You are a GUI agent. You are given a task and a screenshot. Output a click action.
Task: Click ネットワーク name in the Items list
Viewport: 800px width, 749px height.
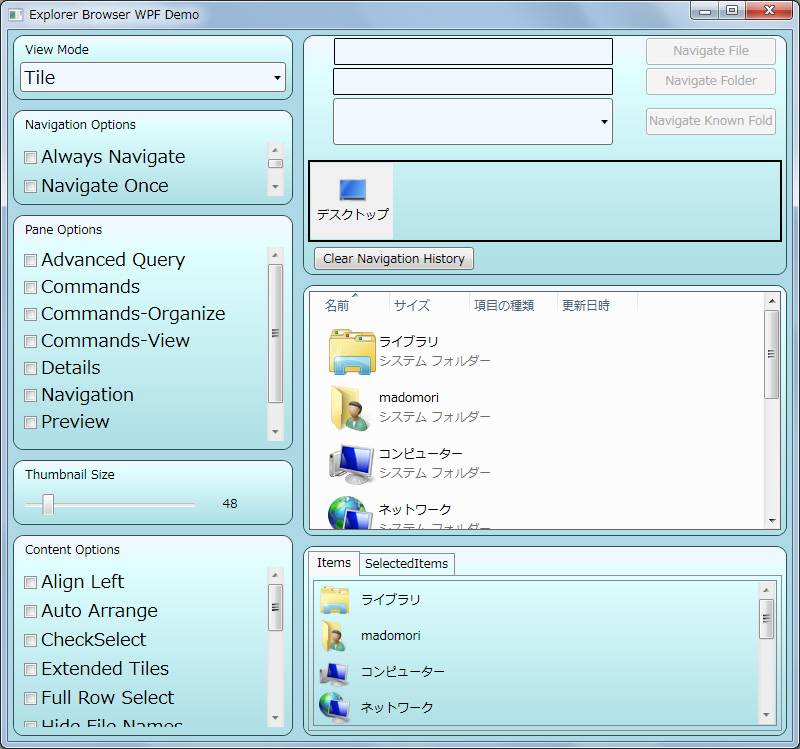tap(397, 707)
